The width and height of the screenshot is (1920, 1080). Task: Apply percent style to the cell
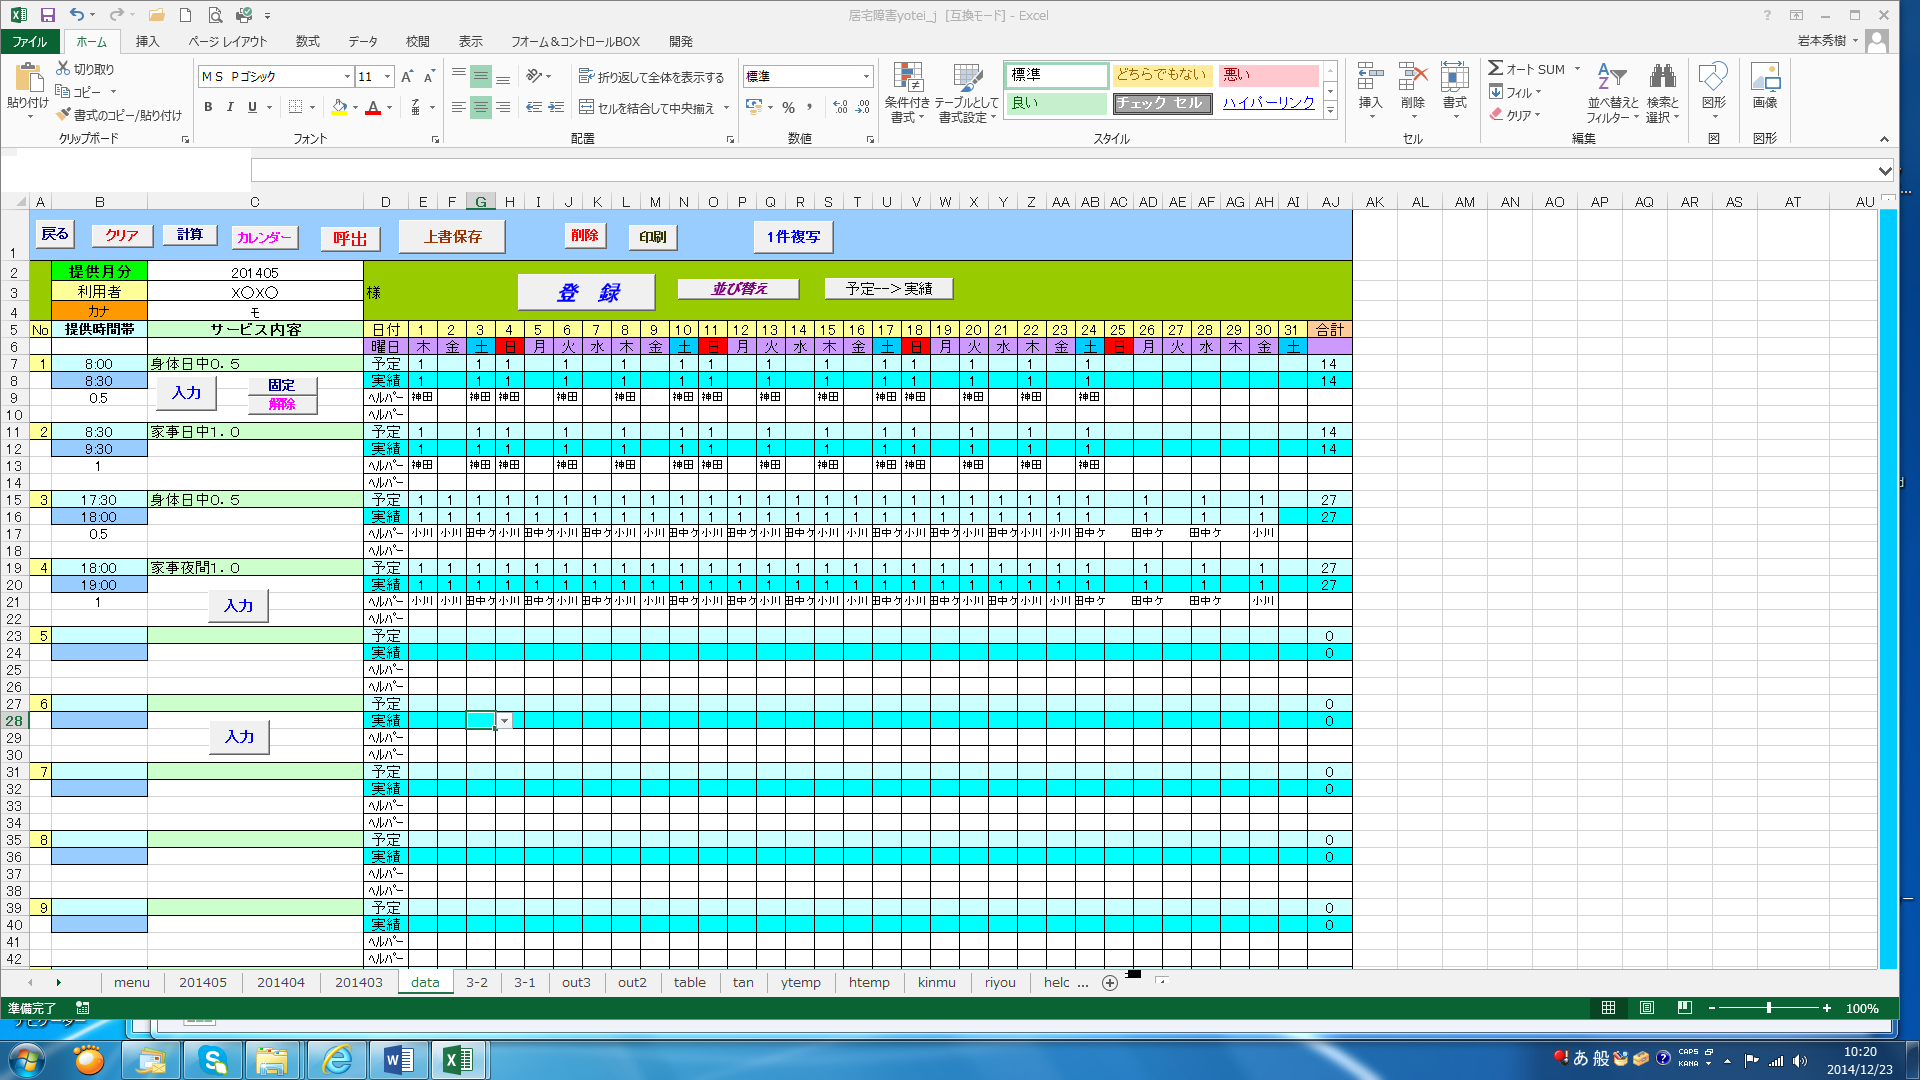(788, 107)
